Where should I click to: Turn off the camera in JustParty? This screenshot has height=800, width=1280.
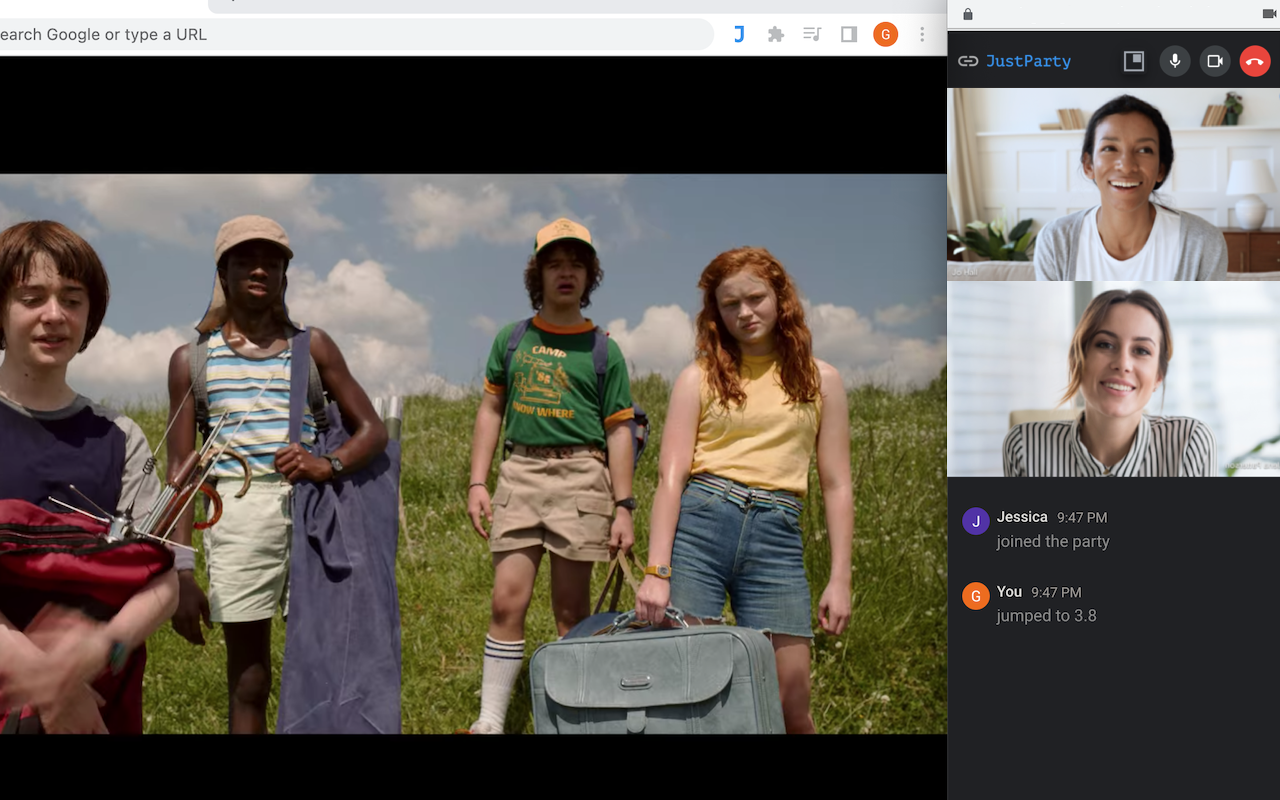pos(1215,61)
